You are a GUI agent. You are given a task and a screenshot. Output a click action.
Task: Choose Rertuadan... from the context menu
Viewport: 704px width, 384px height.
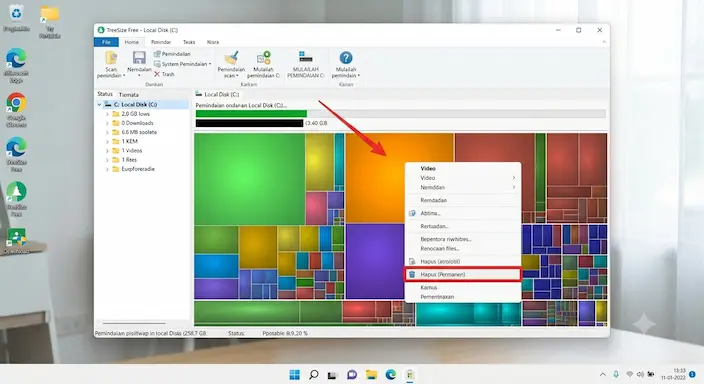(462, 226)
